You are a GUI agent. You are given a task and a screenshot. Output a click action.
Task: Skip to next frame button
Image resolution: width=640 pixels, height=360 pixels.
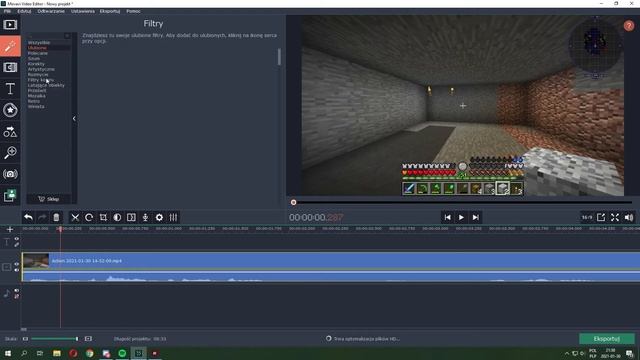(476, 218)
